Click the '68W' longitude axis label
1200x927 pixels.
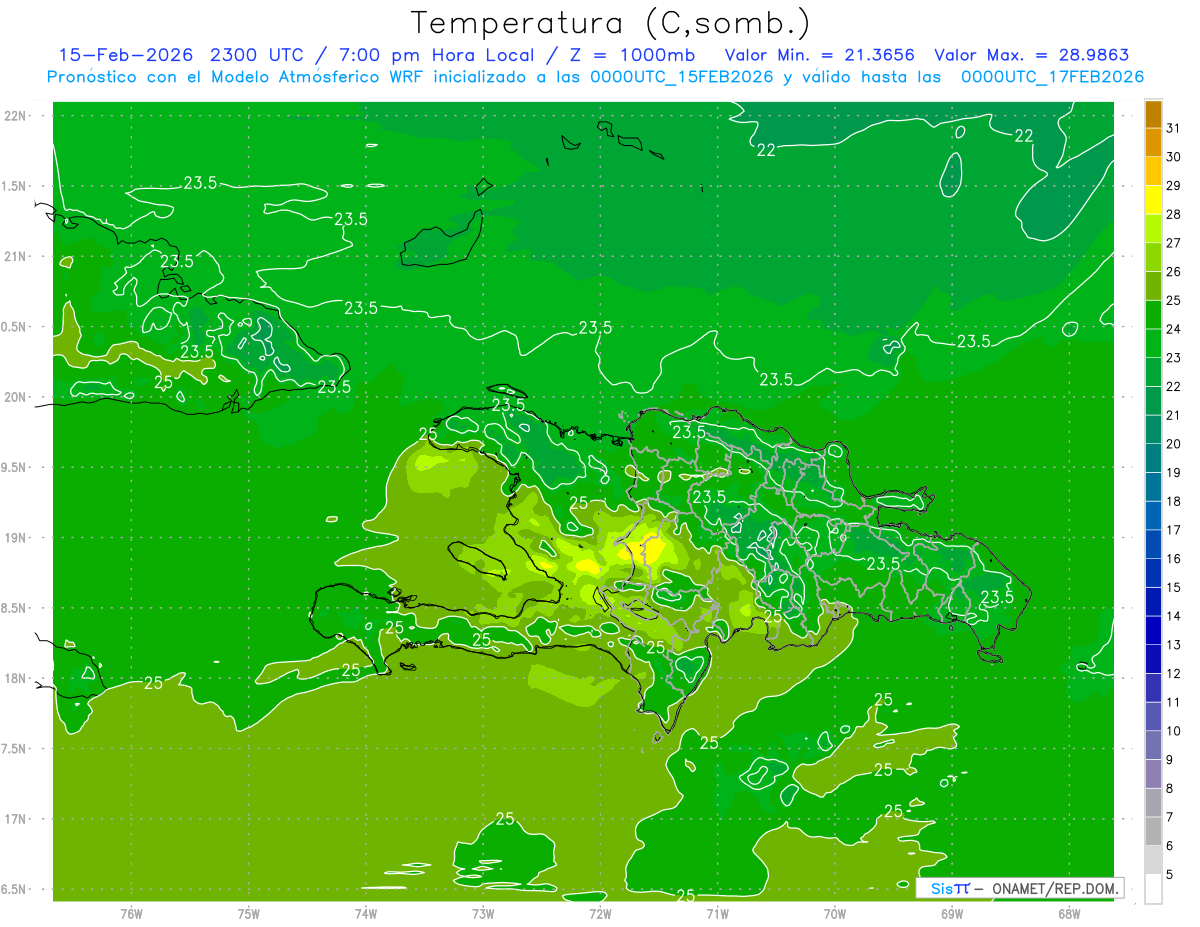tap(1069, 914)
